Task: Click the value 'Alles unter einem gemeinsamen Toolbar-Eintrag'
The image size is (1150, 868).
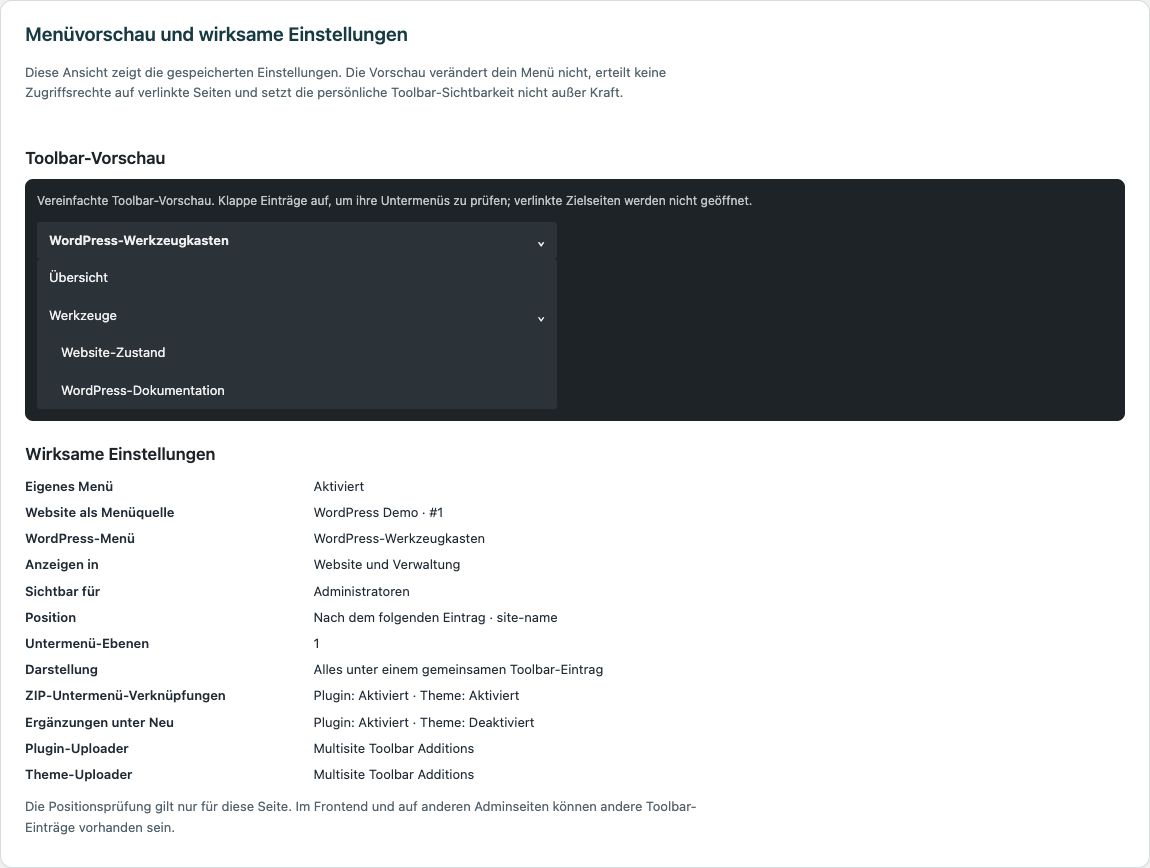Action: tap(458, 670)
